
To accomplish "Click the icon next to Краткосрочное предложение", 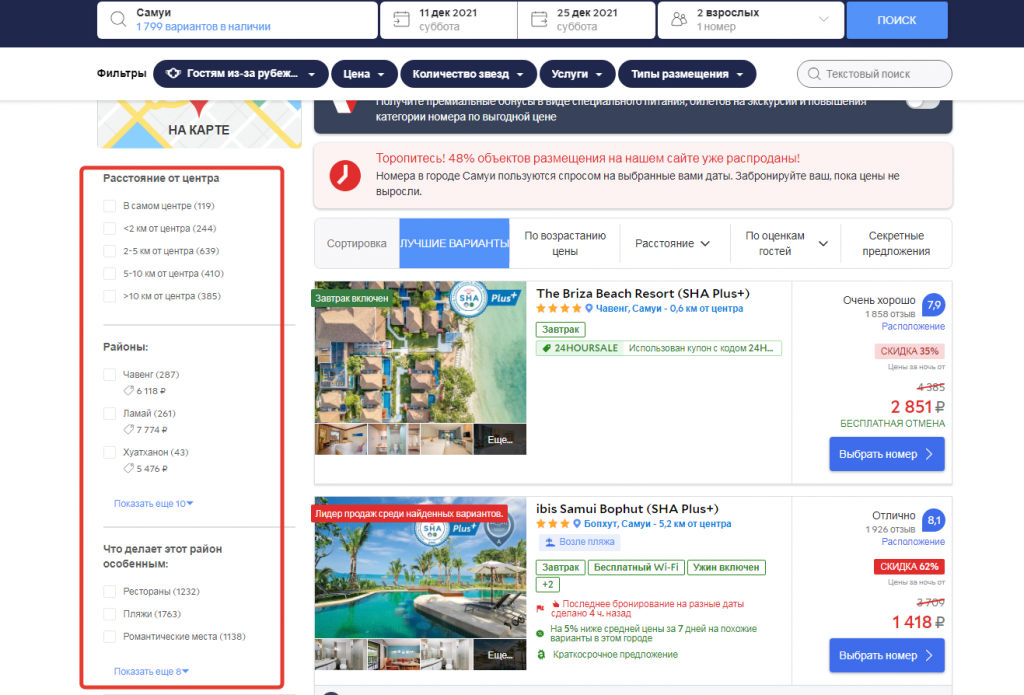I will tap(541, 655).
